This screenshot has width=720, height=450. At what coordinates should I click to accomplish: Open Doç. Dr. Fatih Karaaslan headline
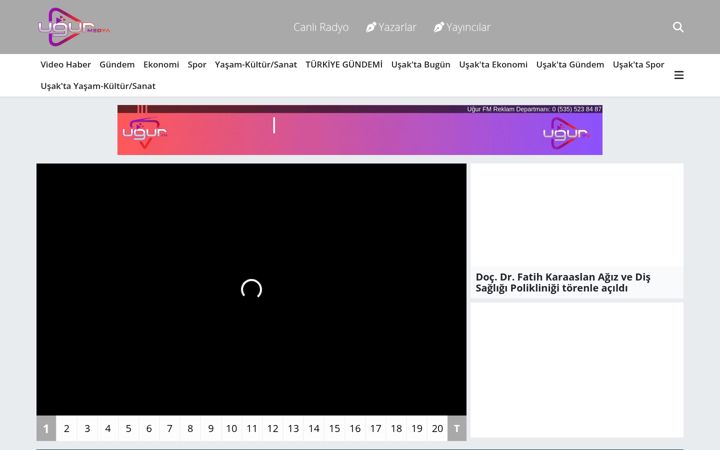[563, 282]
